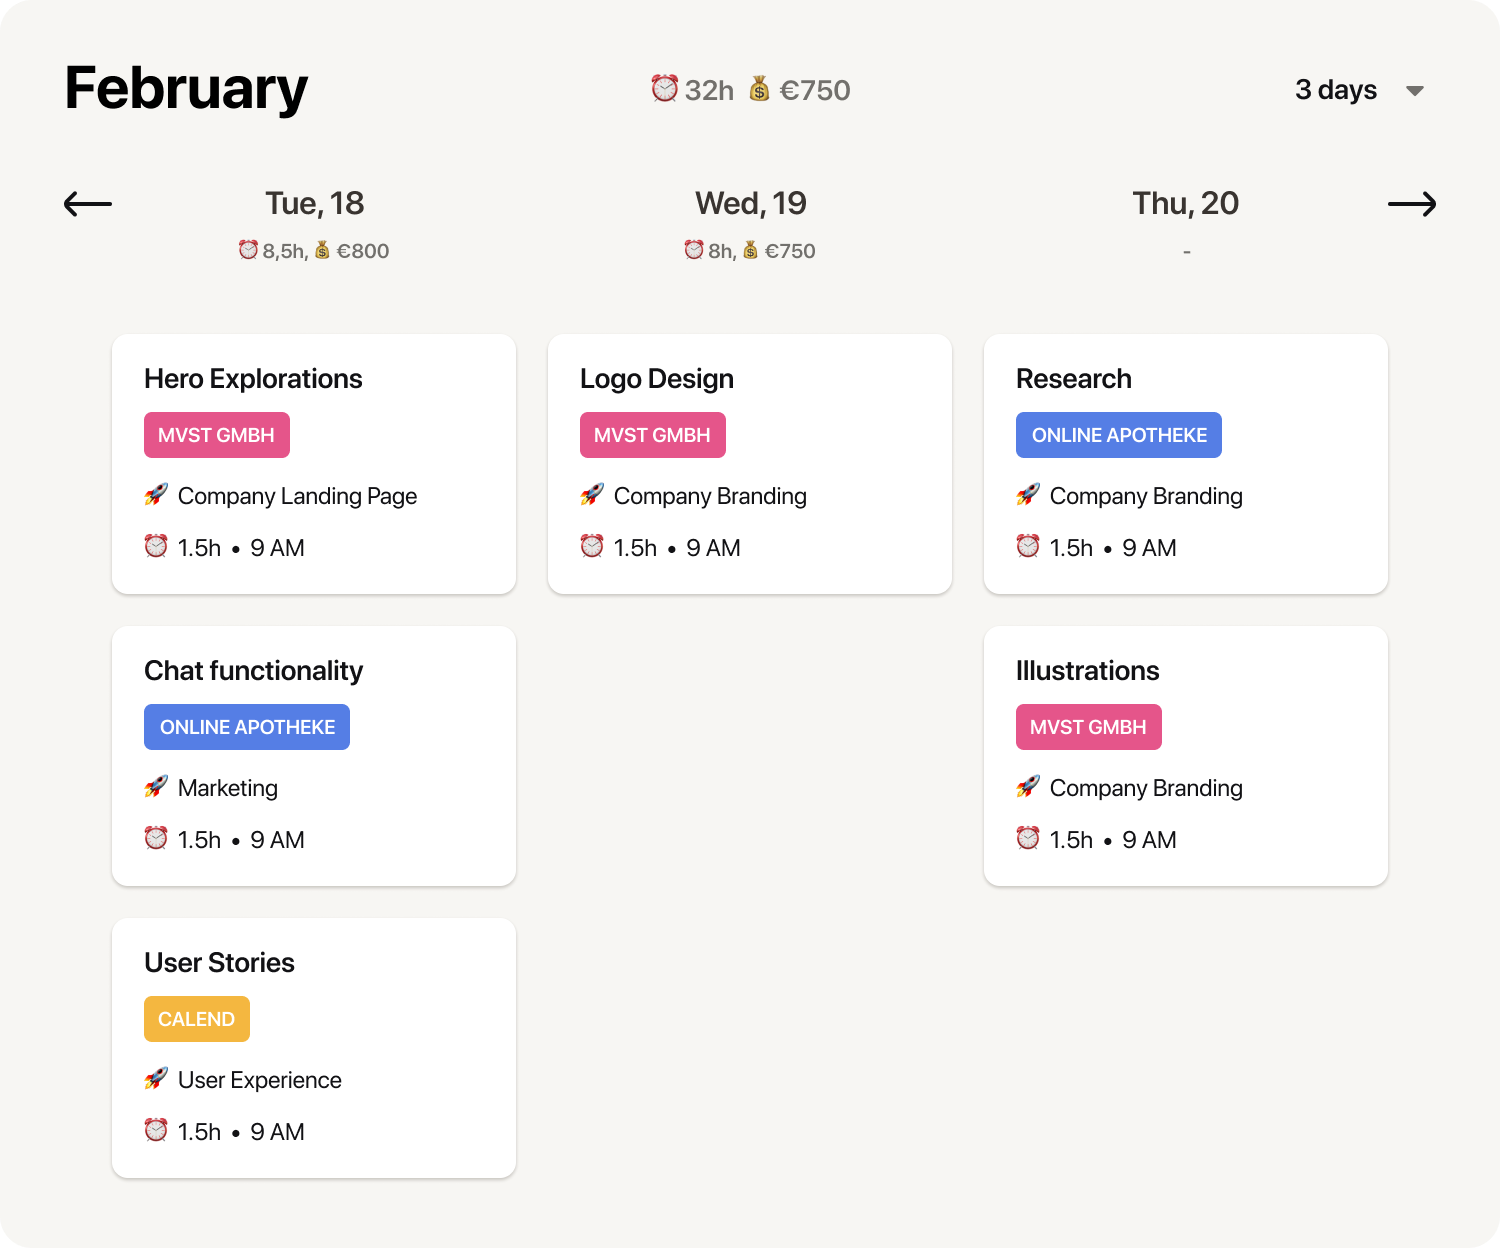Click clock icon on Logo Design card
The image size is (1500, 1248).
coord(592,546)
